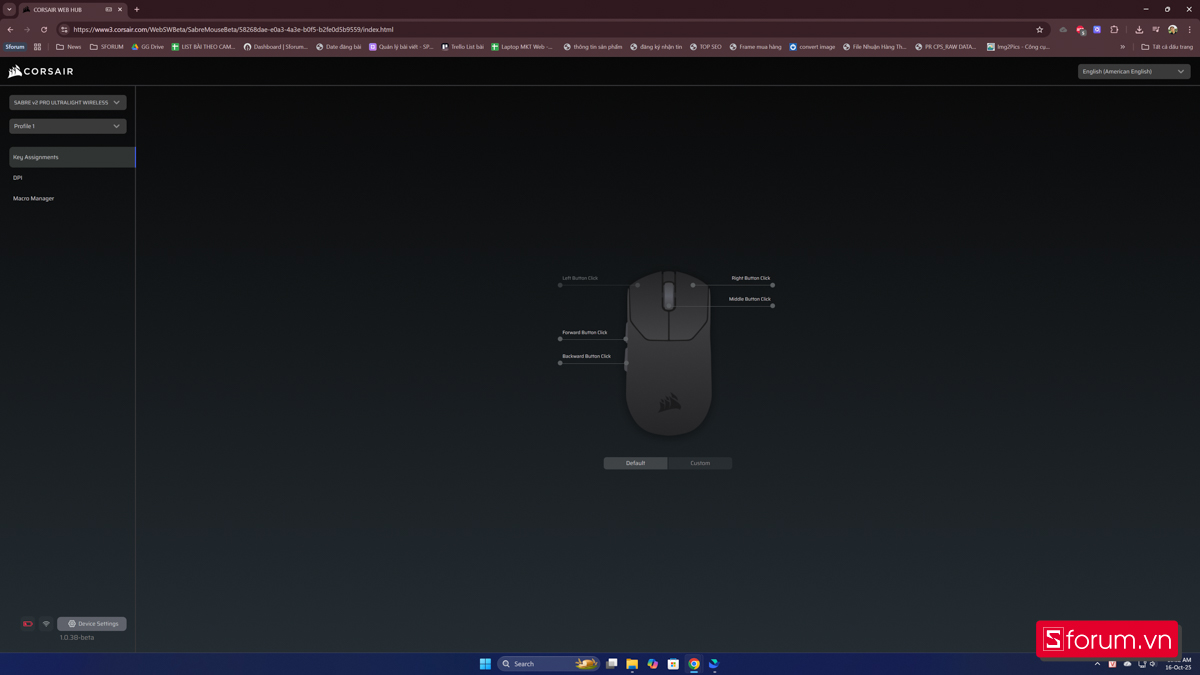Click the Corsair logo in header
The width and height of the screenshot is (1200, 675).
point(41,72)
